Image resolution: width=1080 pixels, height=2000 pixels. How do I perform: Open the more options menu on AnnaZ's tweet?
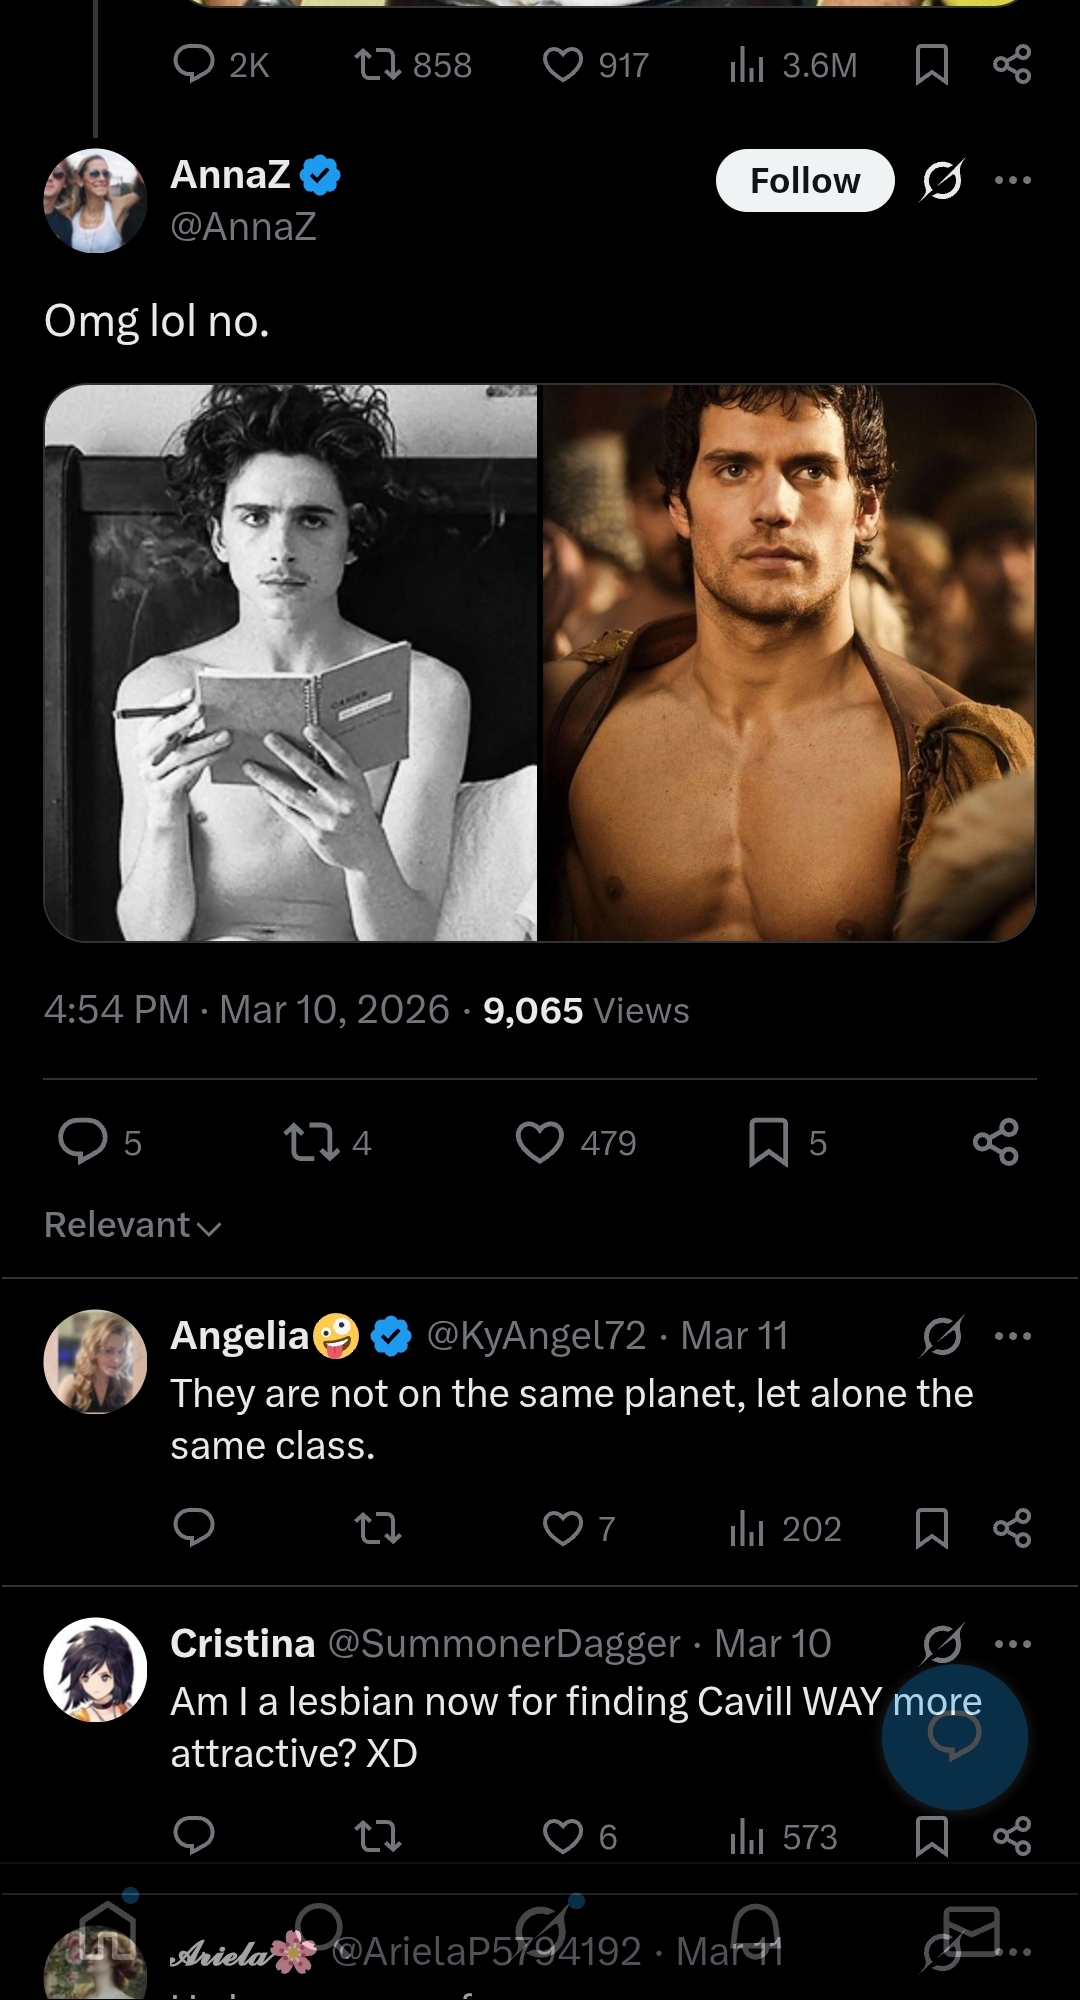point(1012,178)
